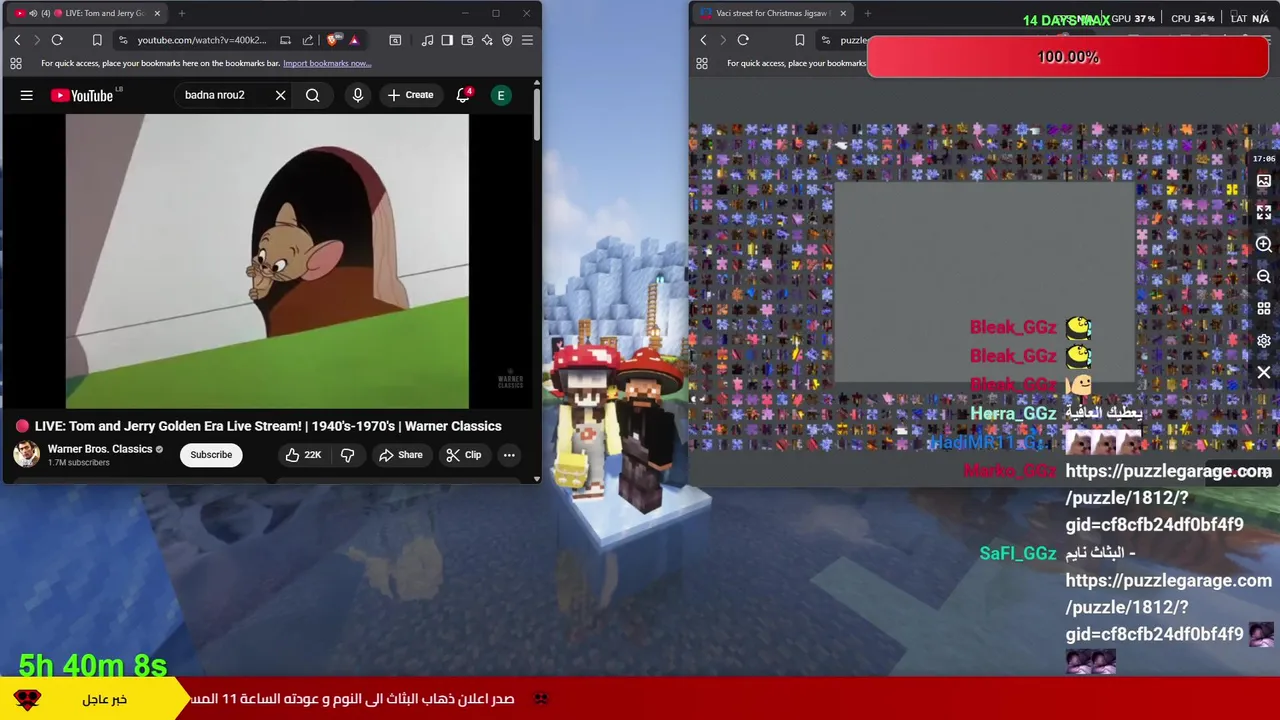The image size is (1280, 720).
Task: Close the Vaci street Jigsaw tab
Action: point(843,13)
